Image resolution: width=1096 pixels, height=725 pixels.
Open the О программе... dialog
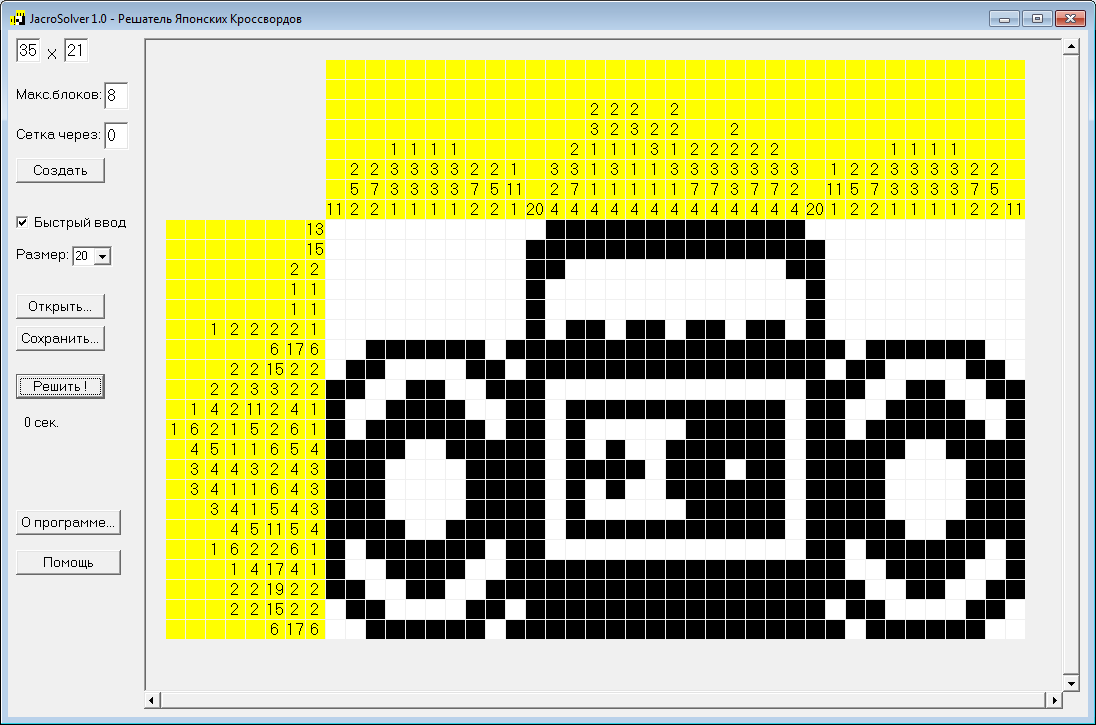68,521
